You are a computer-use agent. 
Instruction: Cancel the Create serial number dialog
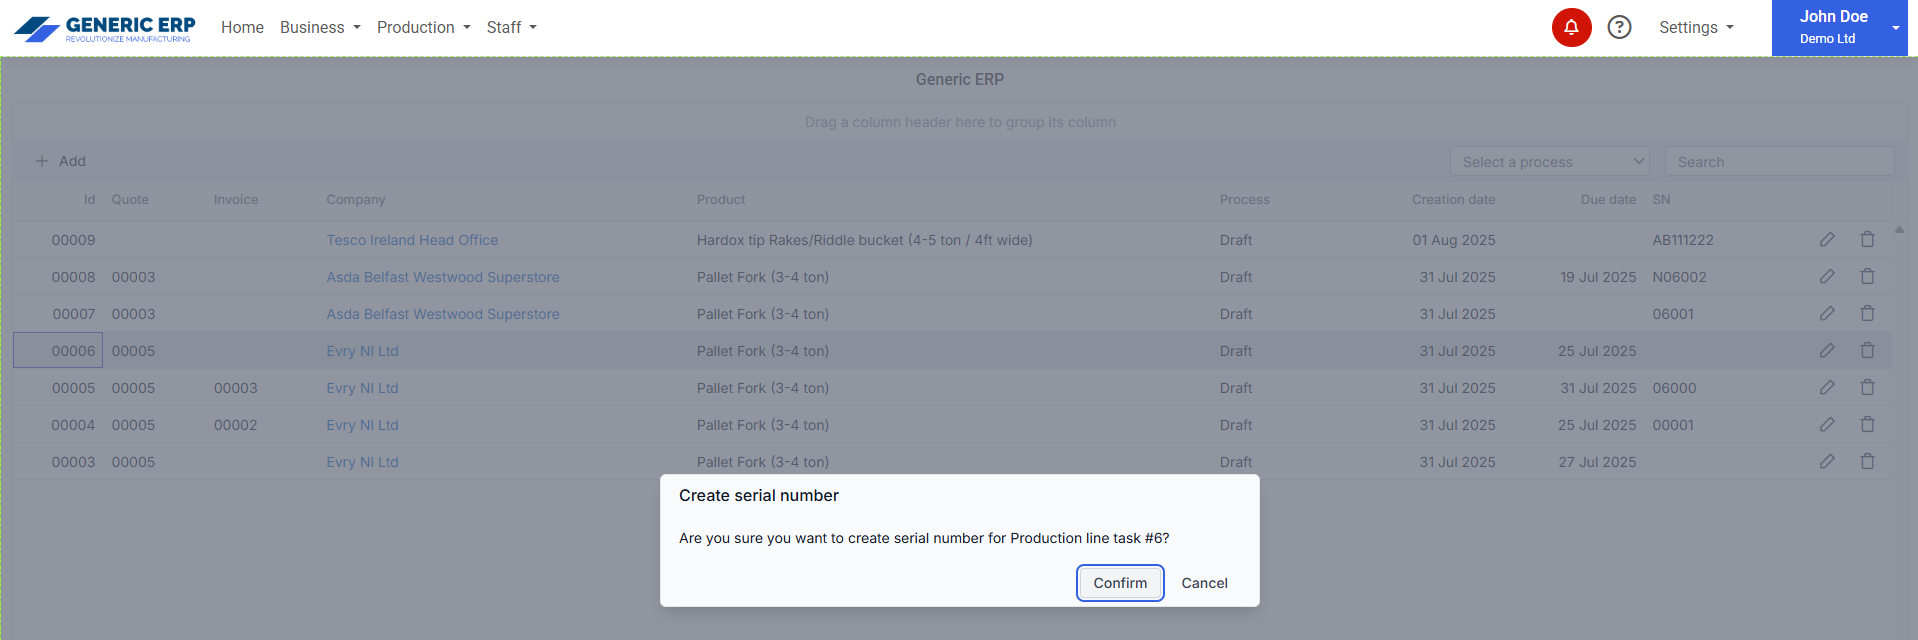(1204, 583)
